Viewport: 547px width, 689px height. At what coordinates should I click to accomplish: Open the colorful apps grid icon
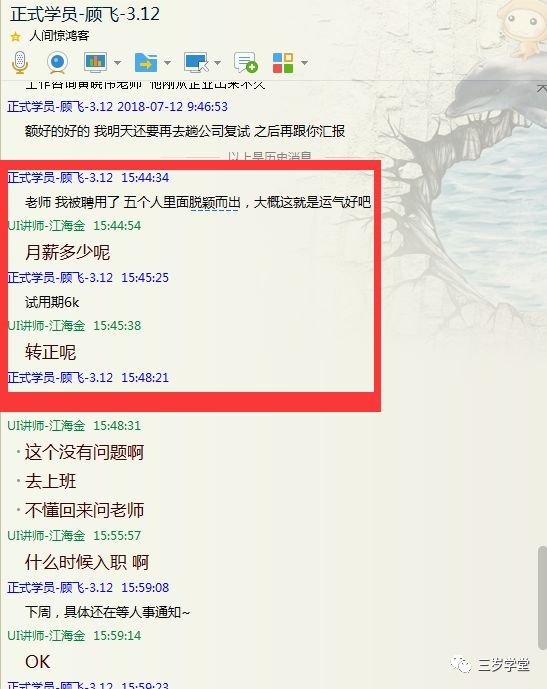[x=283, y=63]
